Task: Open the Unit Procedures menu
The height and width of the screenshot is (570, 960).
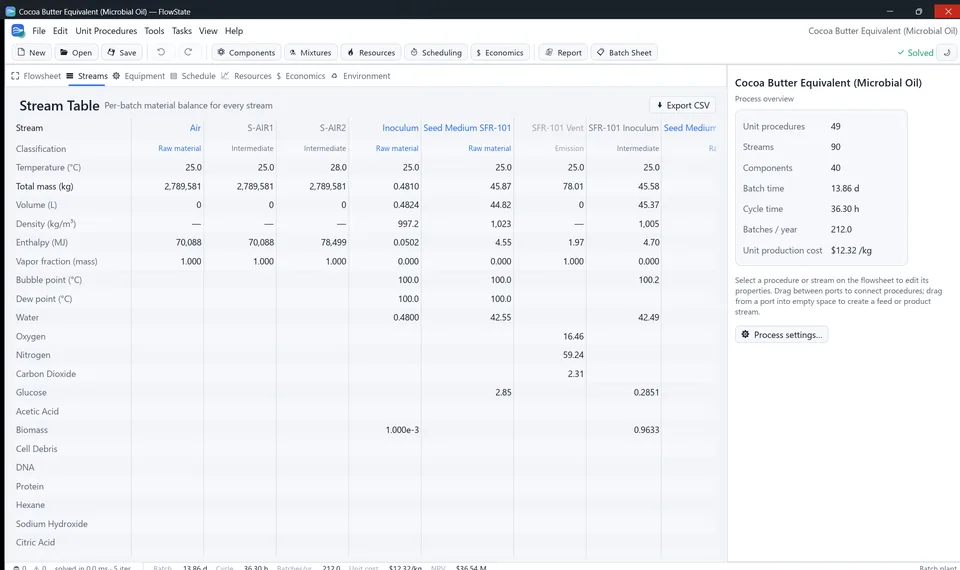Action: pos(106,31)
